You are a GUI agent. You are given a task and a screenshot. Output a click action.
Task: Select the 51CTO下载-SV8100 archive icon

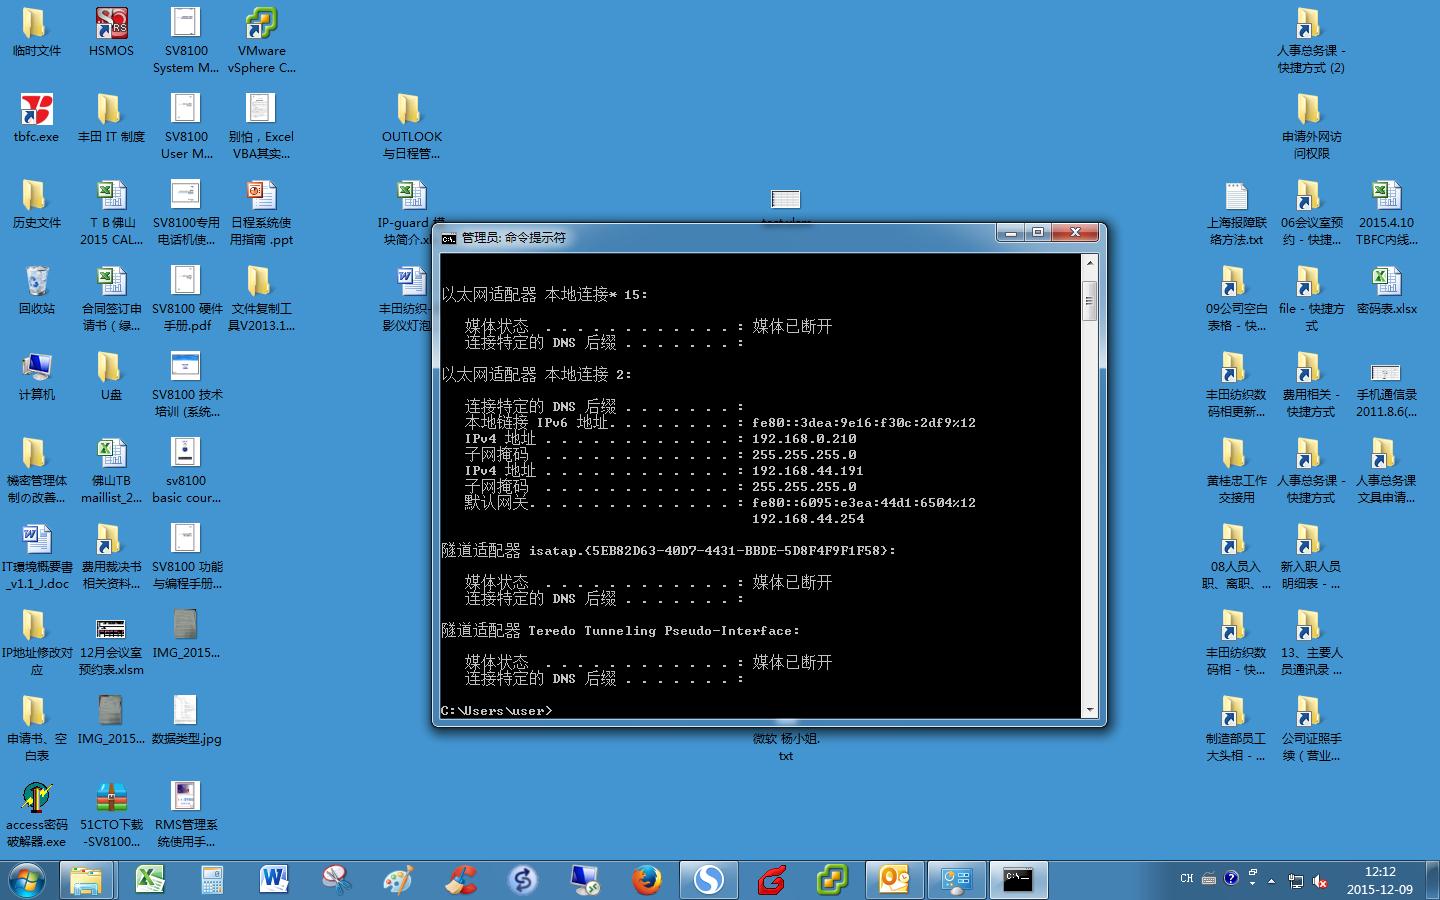pos(111,814)
